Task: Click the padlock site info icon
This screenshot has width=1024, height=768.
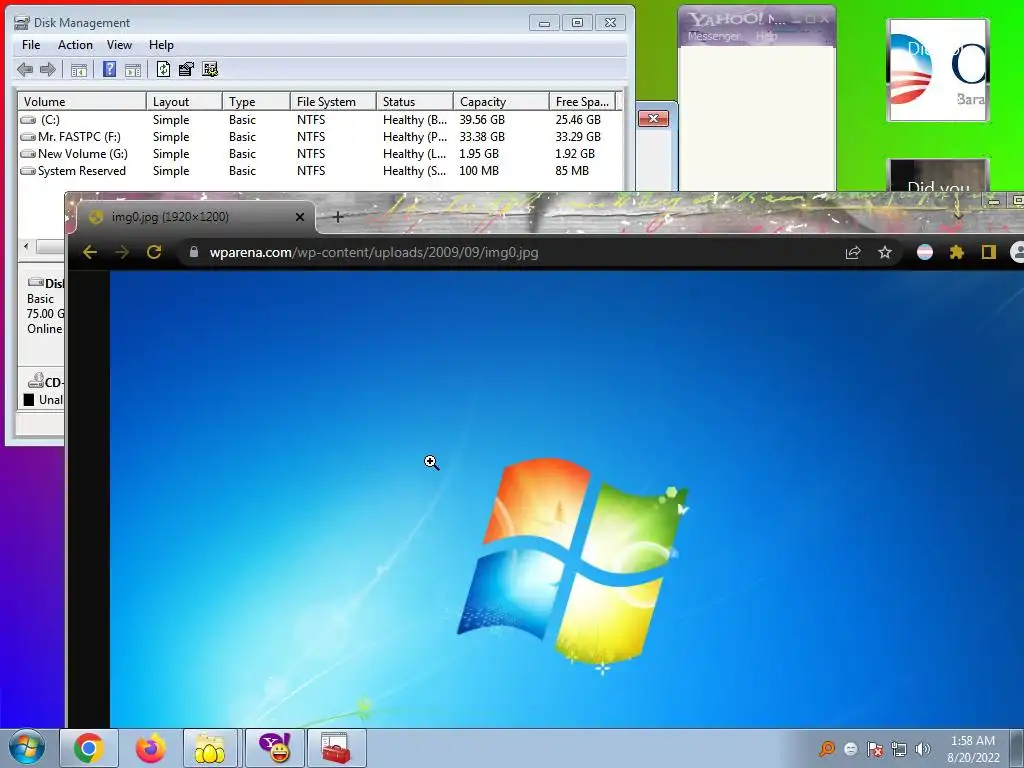Action: [193, 252]
